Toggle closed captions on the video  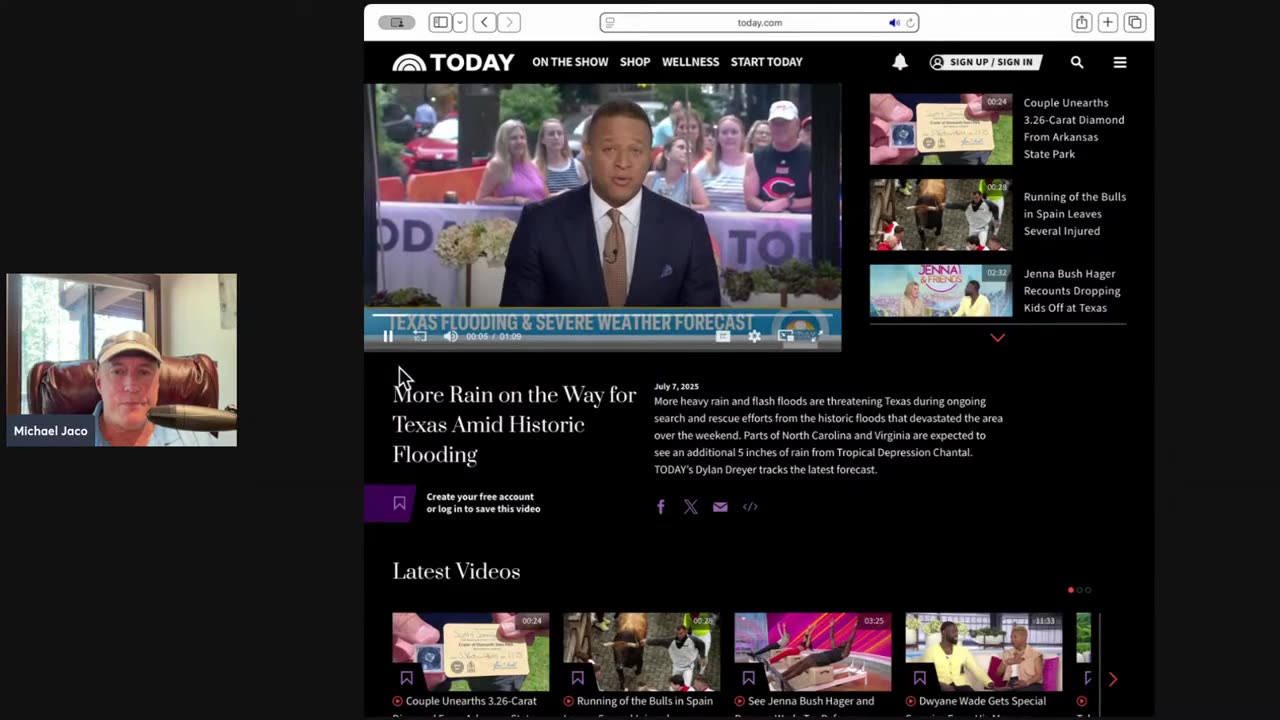tap(723, 337)
